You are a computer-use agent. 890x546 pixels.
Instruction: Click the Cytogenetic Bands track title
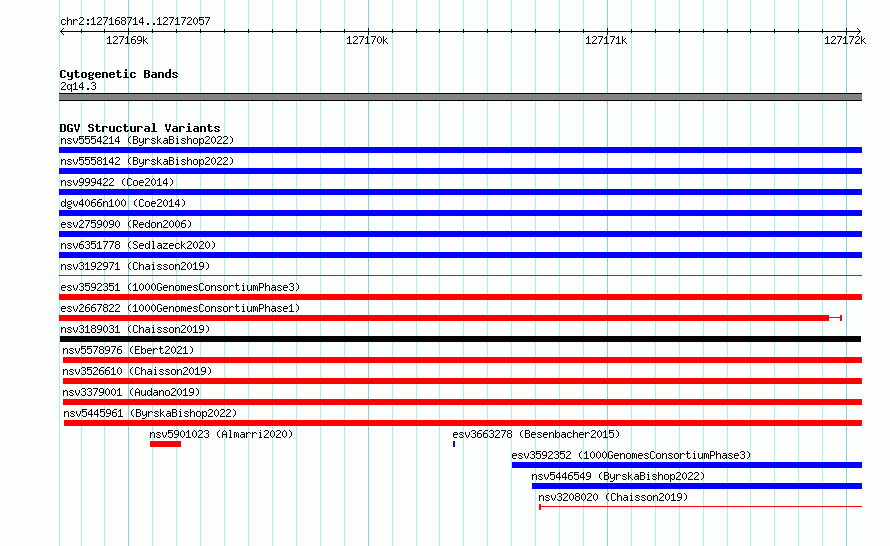[119, 74]
